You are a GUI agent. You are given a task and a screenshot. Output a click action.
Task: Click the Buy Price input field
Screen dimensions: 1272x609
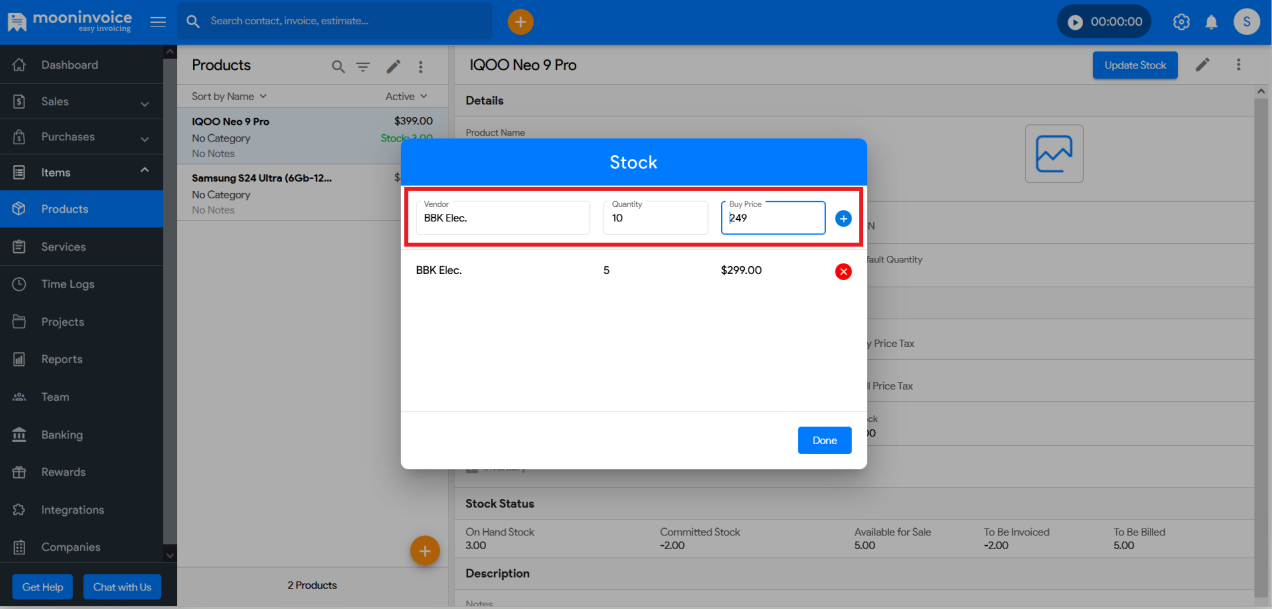pyautogui.click(x=774, y=218)
